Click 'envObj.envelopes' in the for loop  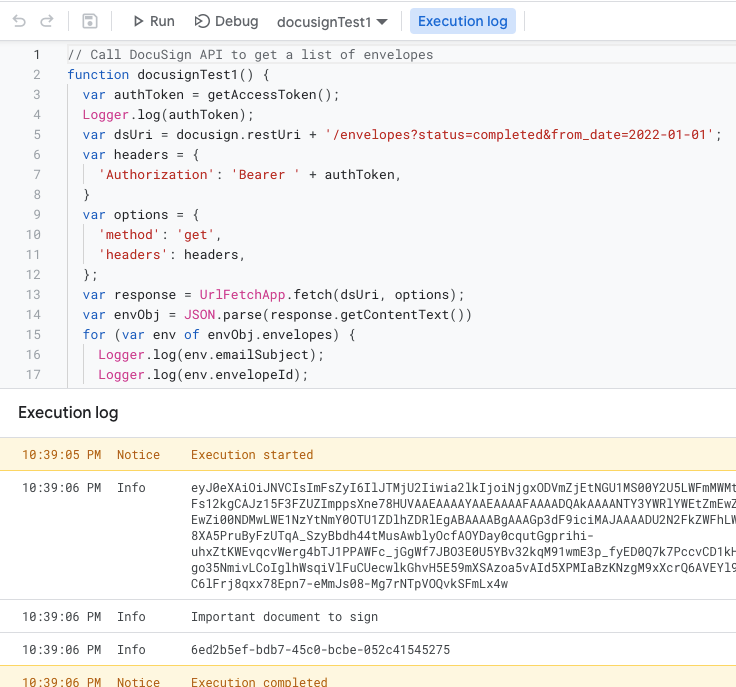(269, 335)
